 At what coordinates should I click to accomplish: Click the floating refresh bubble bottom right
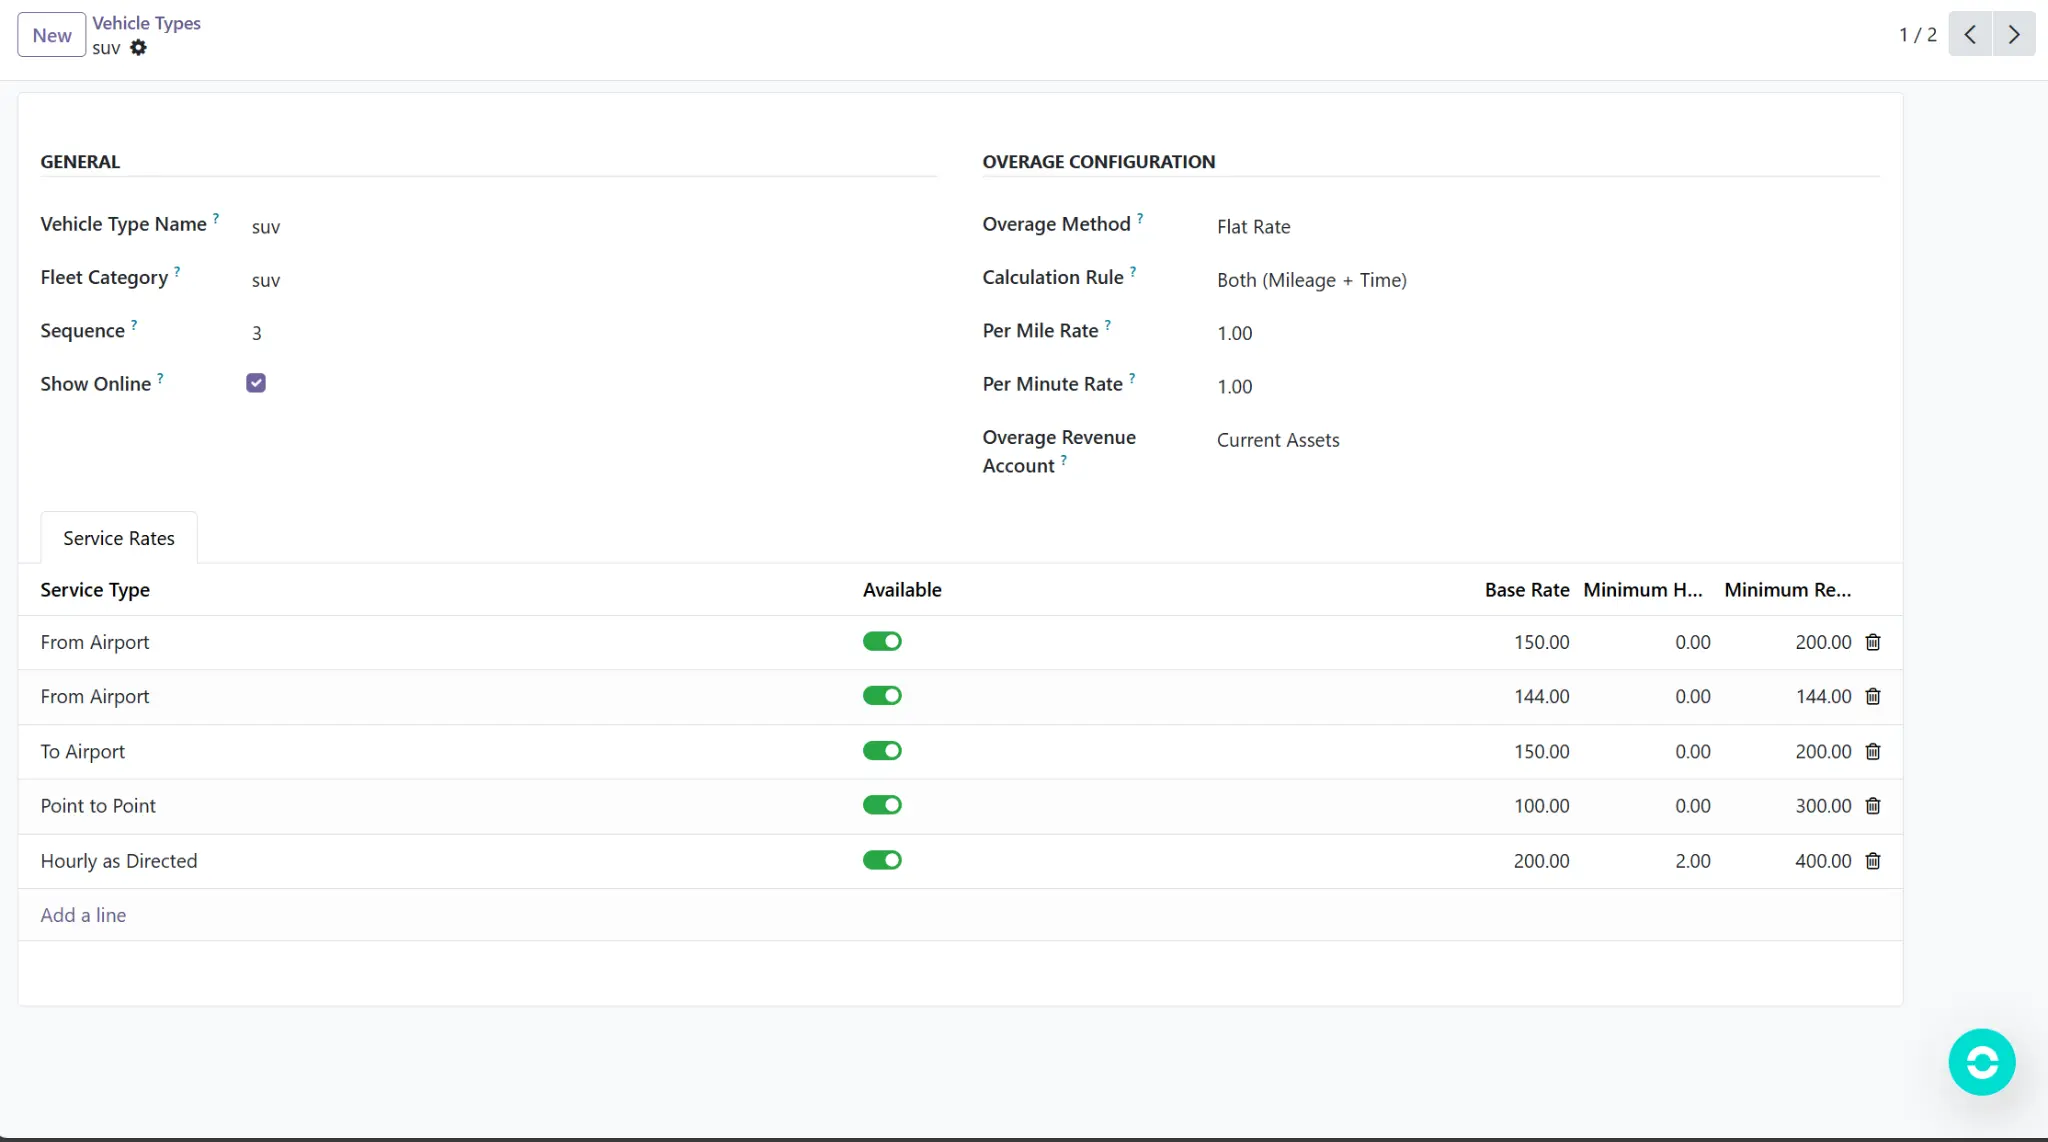[x=1981, y=1062]
